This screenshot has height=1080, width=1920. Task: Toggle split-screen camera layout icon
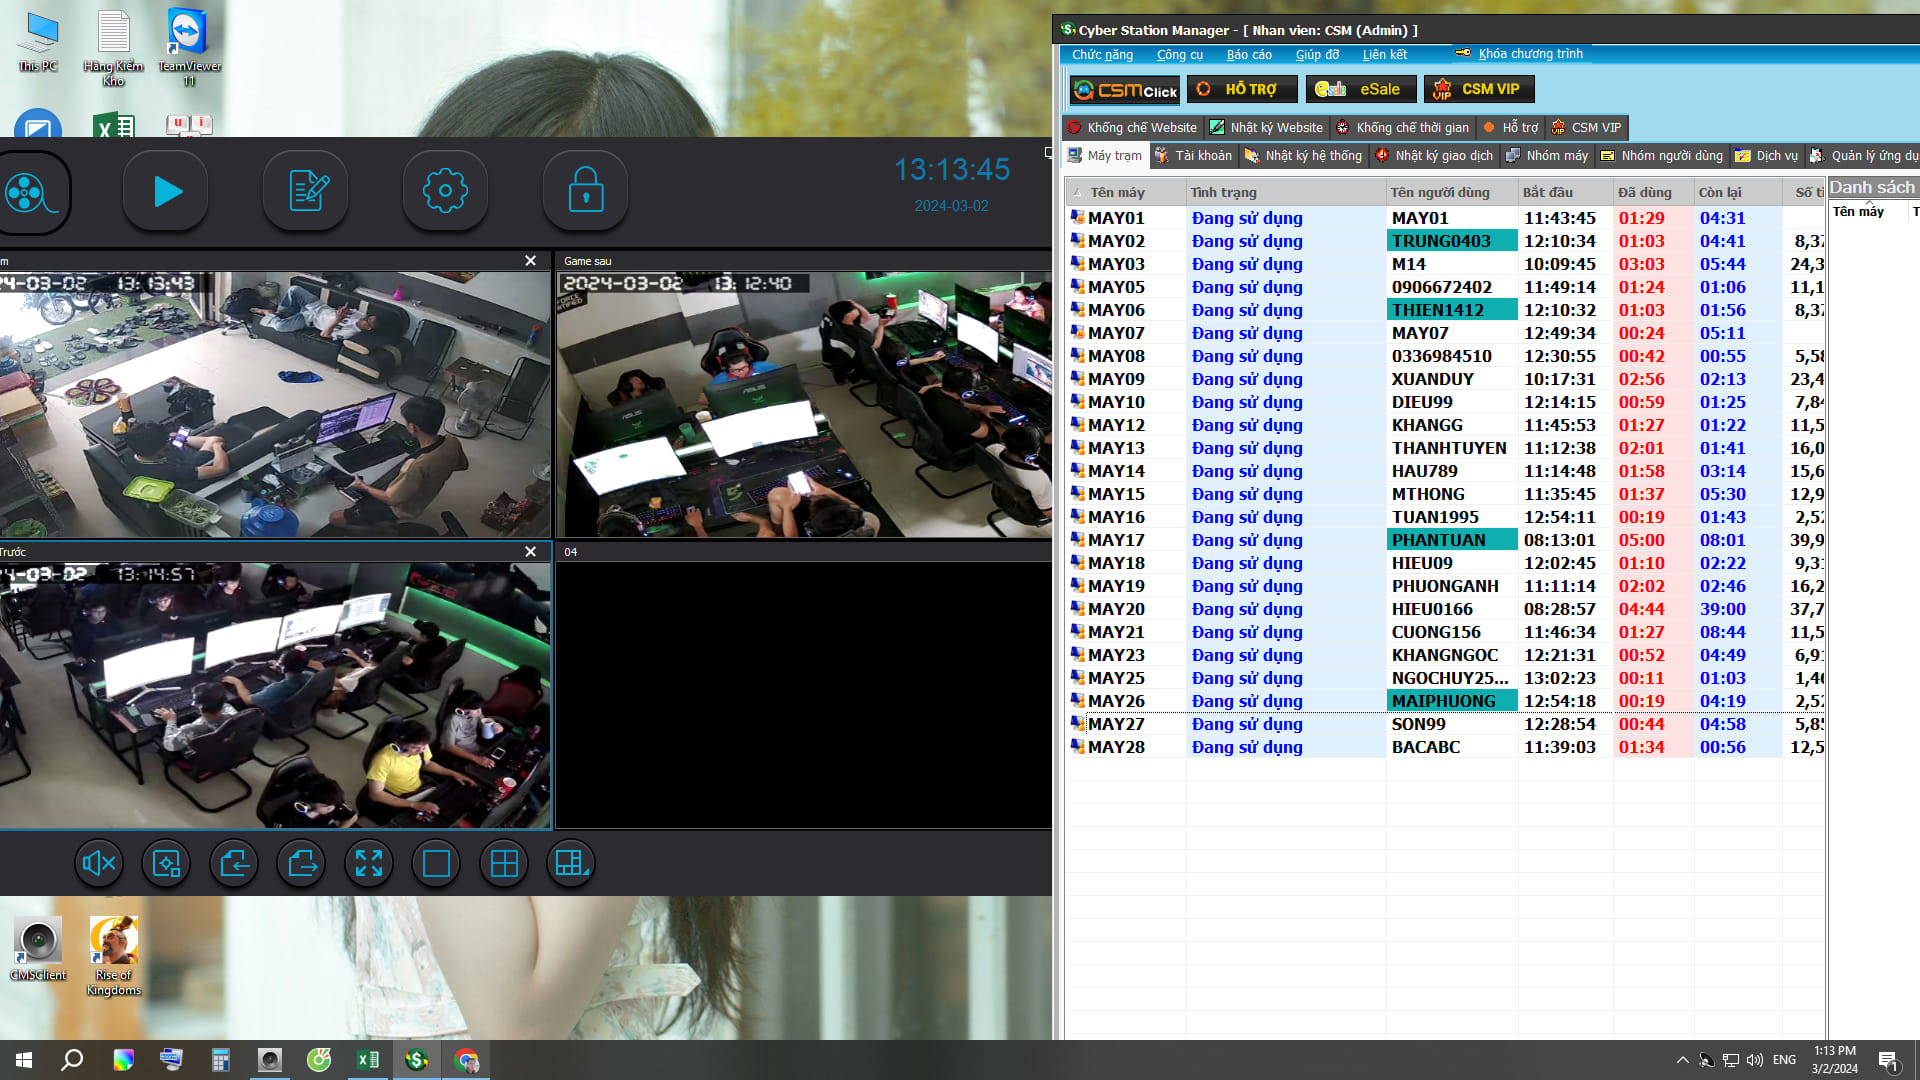coord(504,862)
